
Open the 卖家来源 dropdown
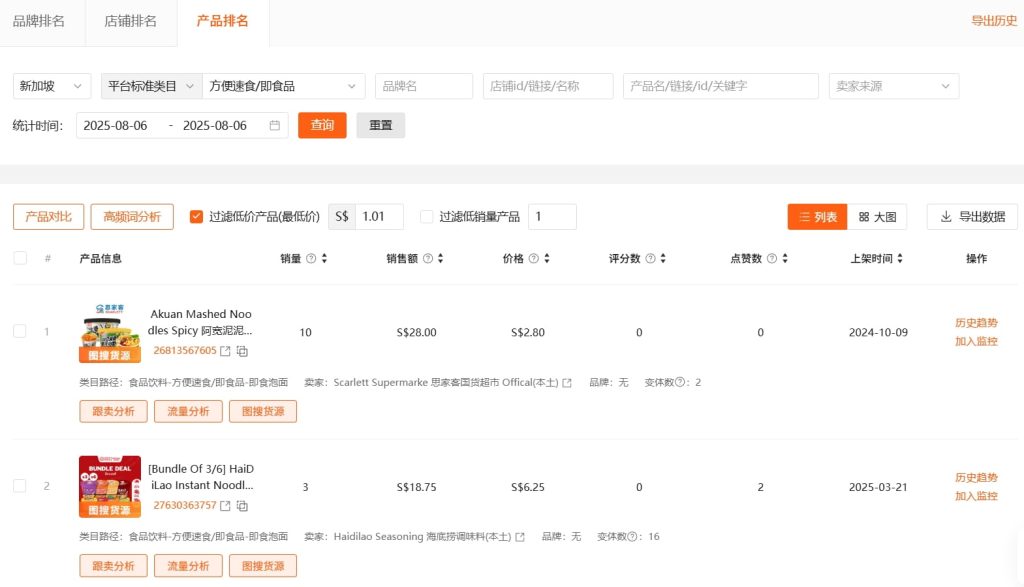point(893,86)
